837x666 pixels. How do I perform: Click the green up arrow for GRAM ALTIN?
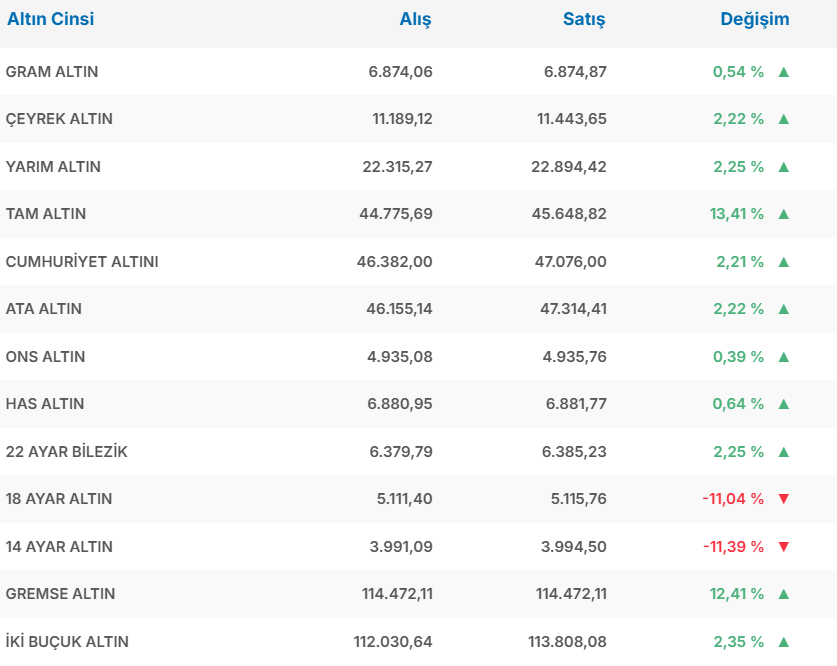[x=783, y=72]
